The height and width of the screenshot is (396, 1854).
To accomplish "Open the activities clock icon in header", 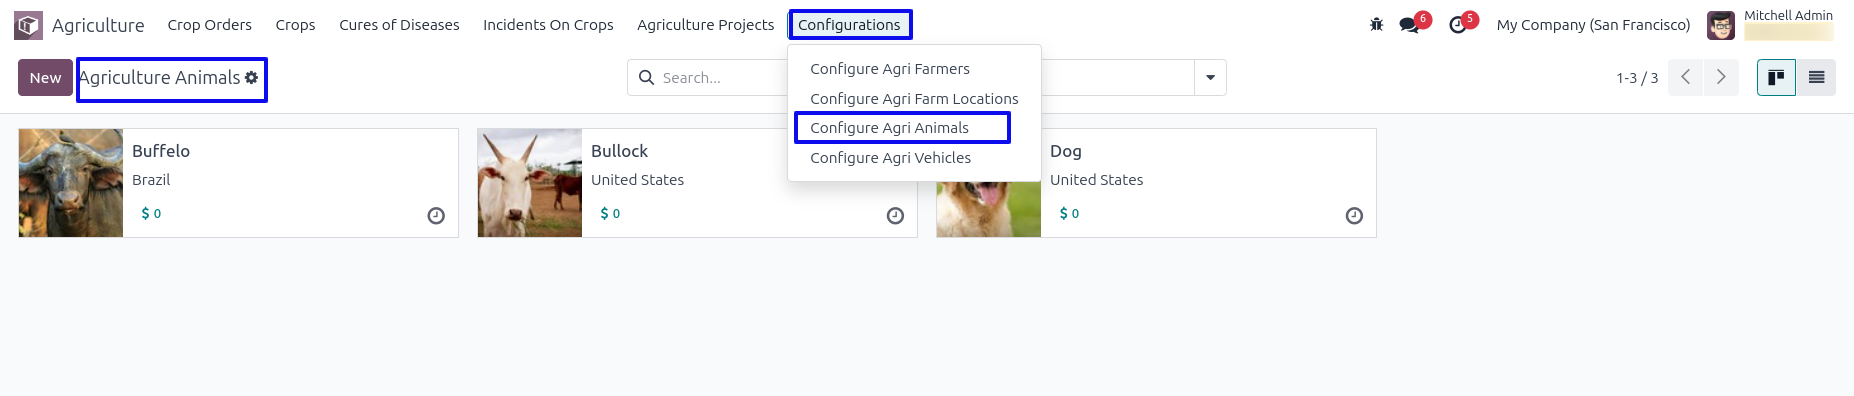I will click(x=1458, y=25).
